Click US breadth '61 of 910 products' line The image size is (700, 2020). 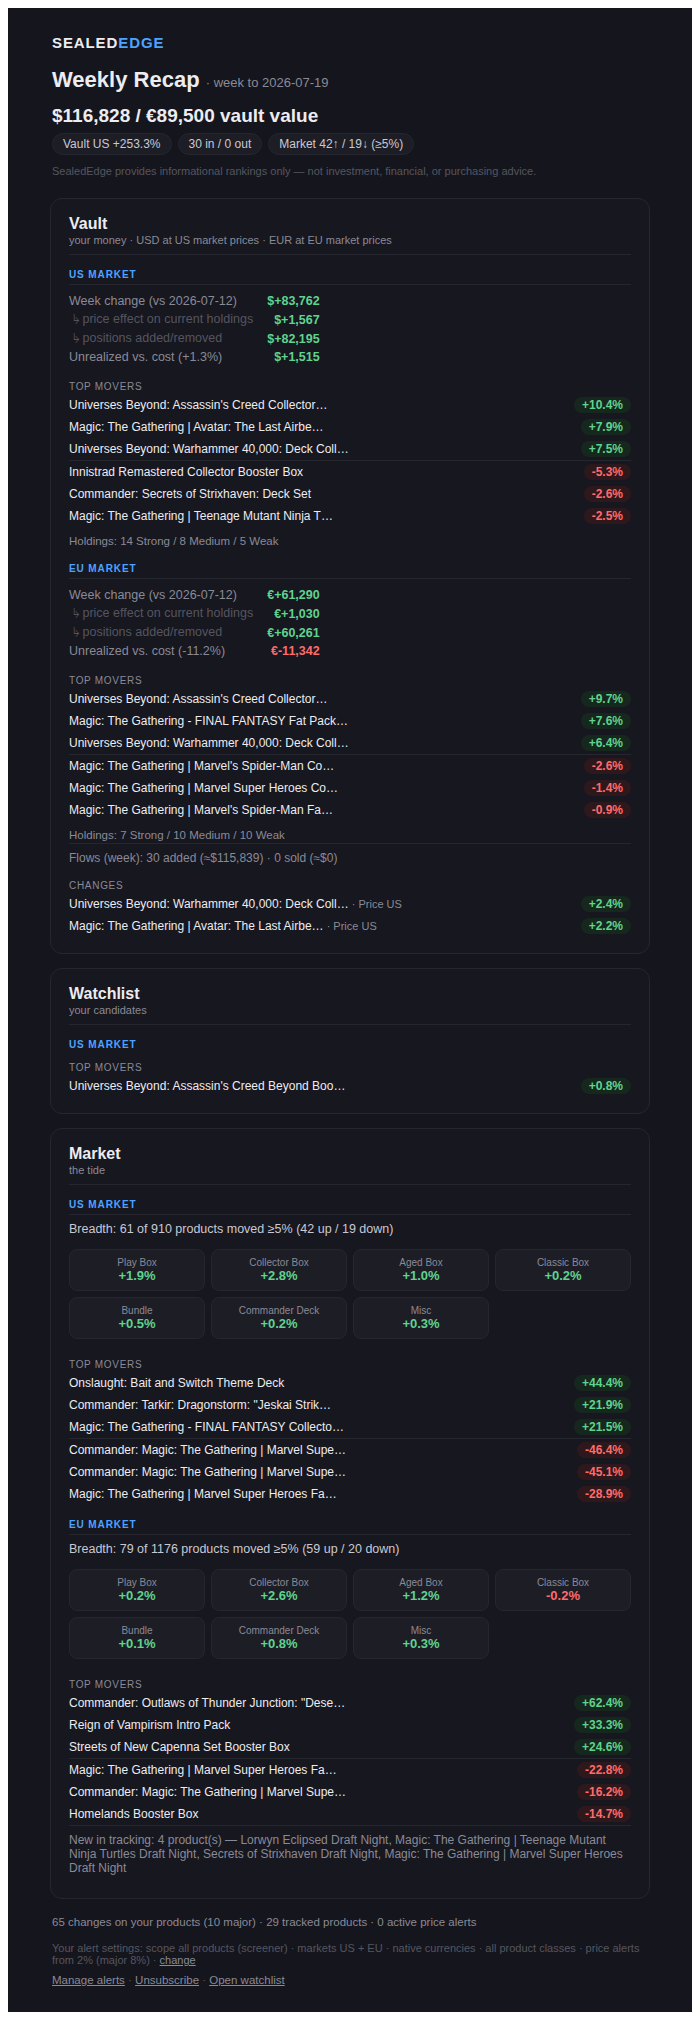pyautogui.click(x=231, y=1229)
